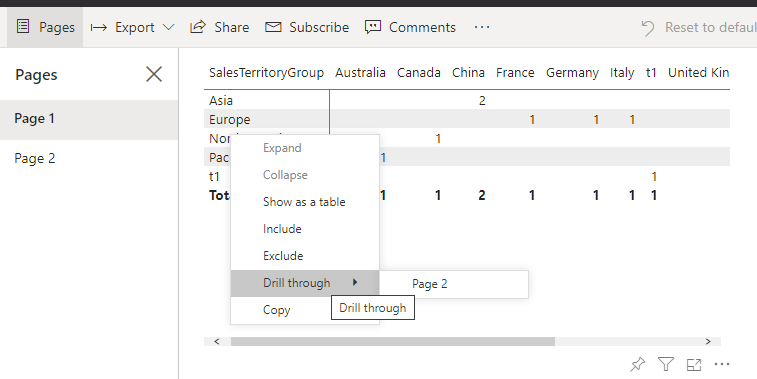This screenshot has width=757, height=379.
Task: Click the Australia column header
Action: [x=360, y=73]
